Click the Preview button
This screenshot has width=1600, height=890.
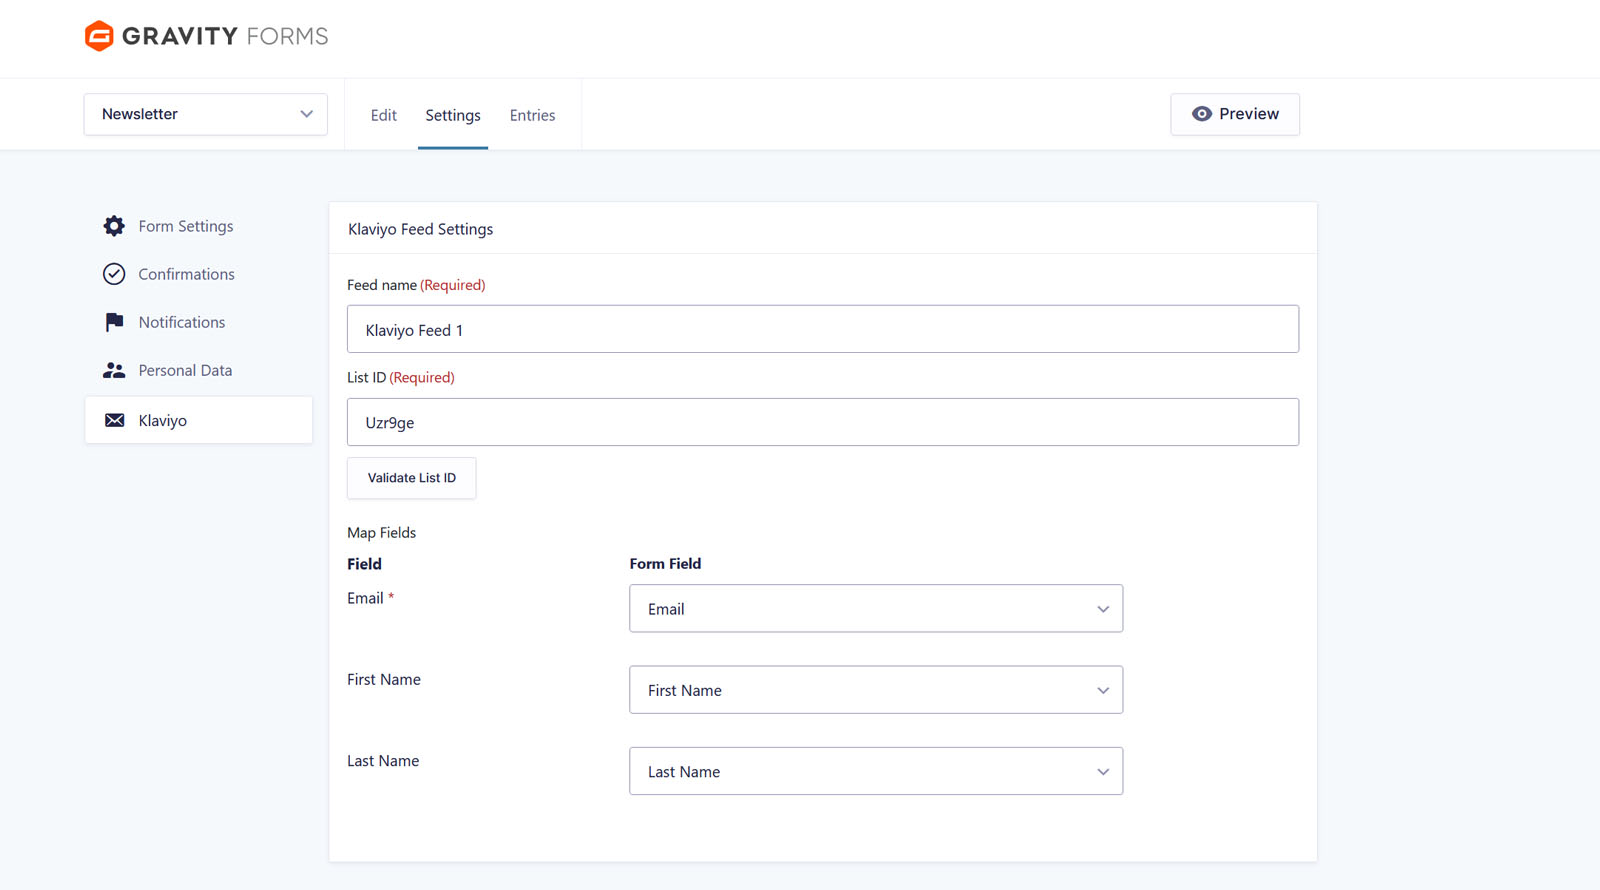point(1235,114)
